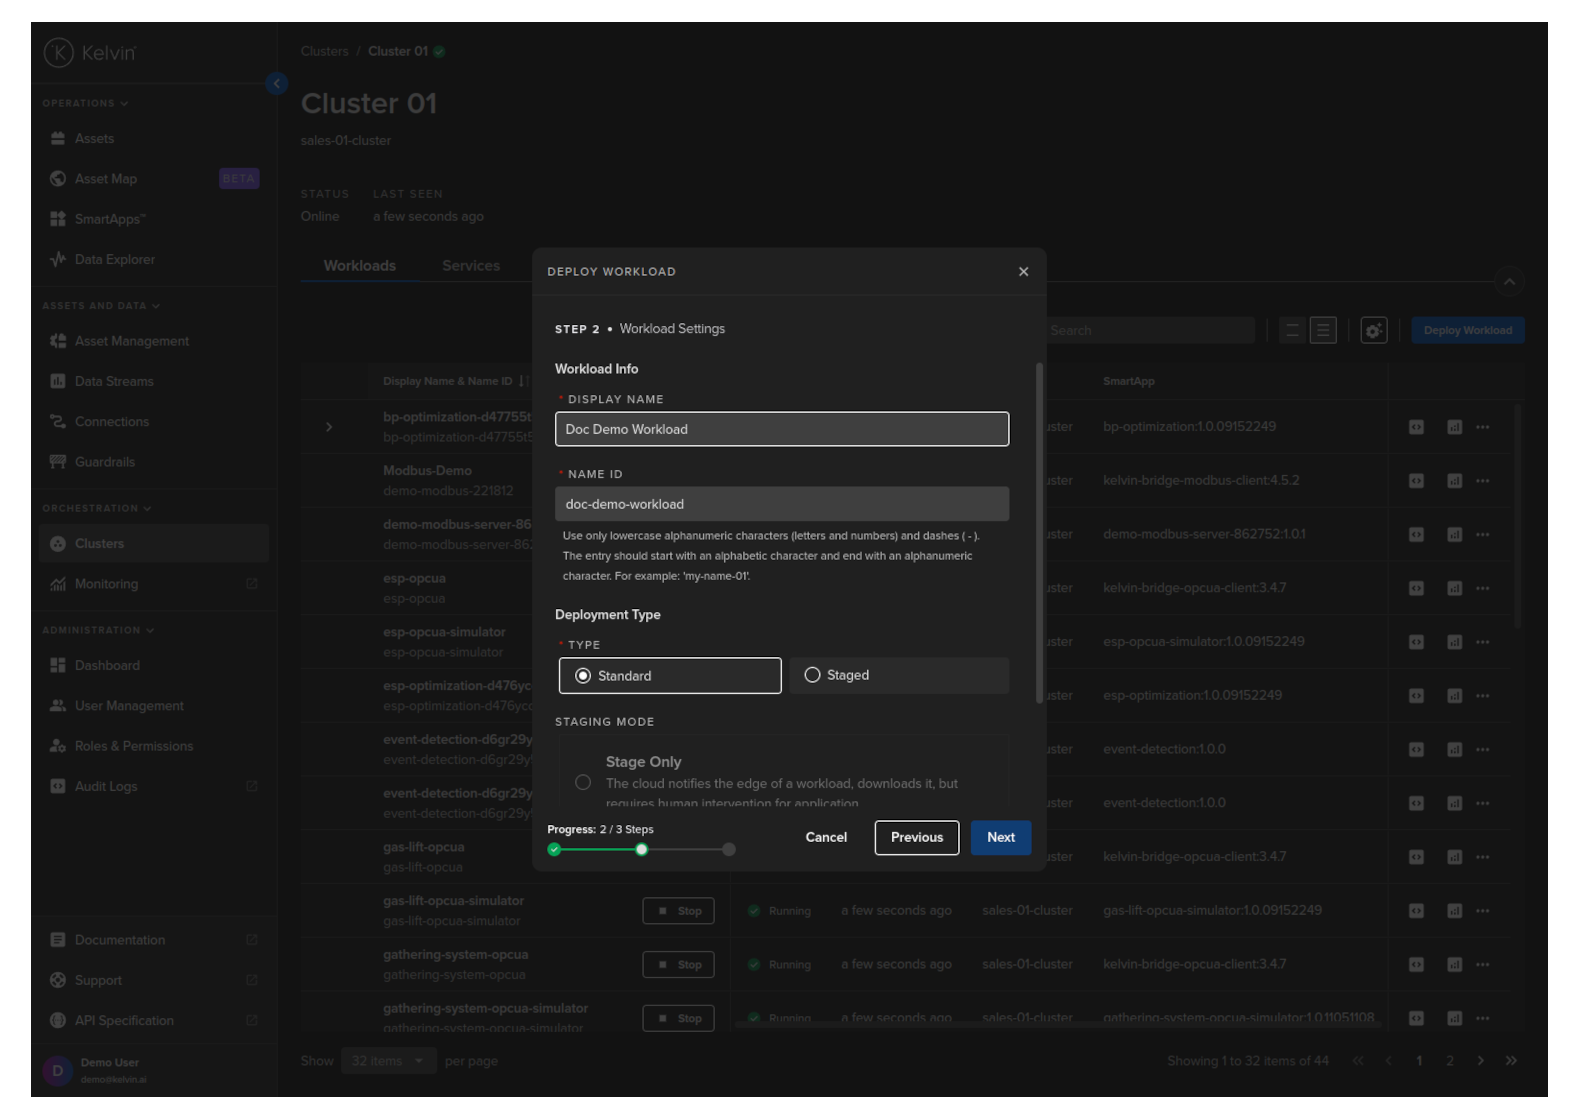Click the Data Explorer sidebar icon
This screenshot has height=1120, width=1580.
point(58,260)
